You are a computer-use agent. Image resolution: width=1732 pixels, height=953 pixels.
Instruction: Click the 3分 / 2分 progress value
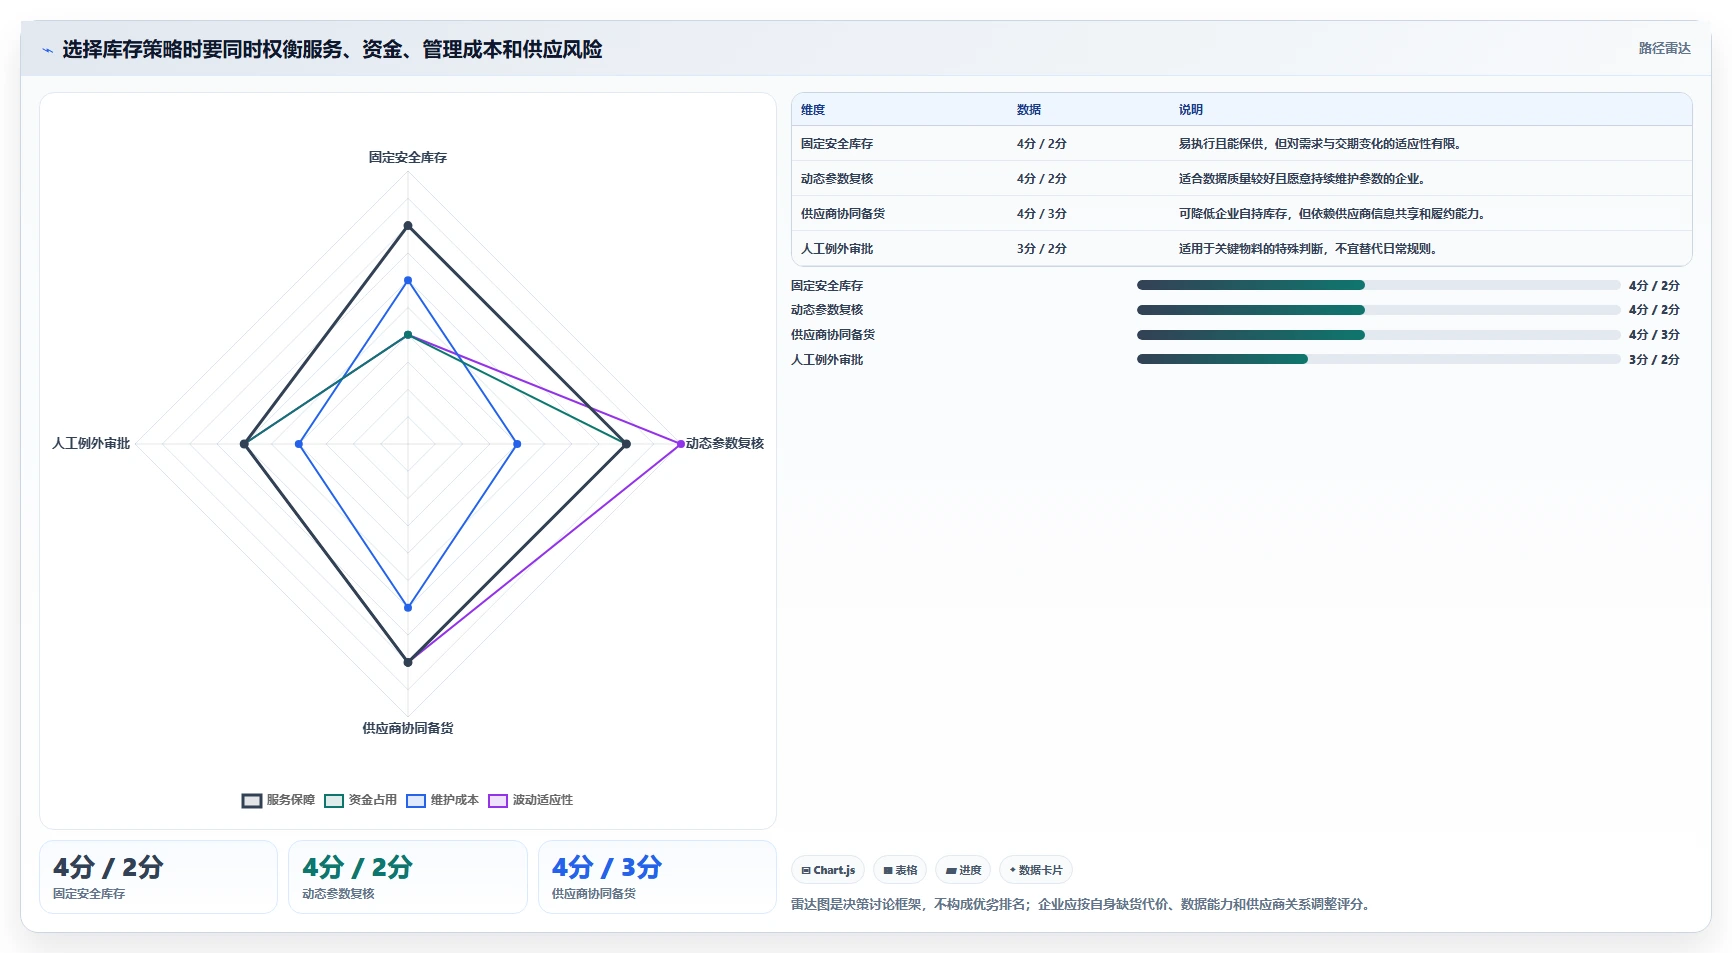coord(1654,360)
